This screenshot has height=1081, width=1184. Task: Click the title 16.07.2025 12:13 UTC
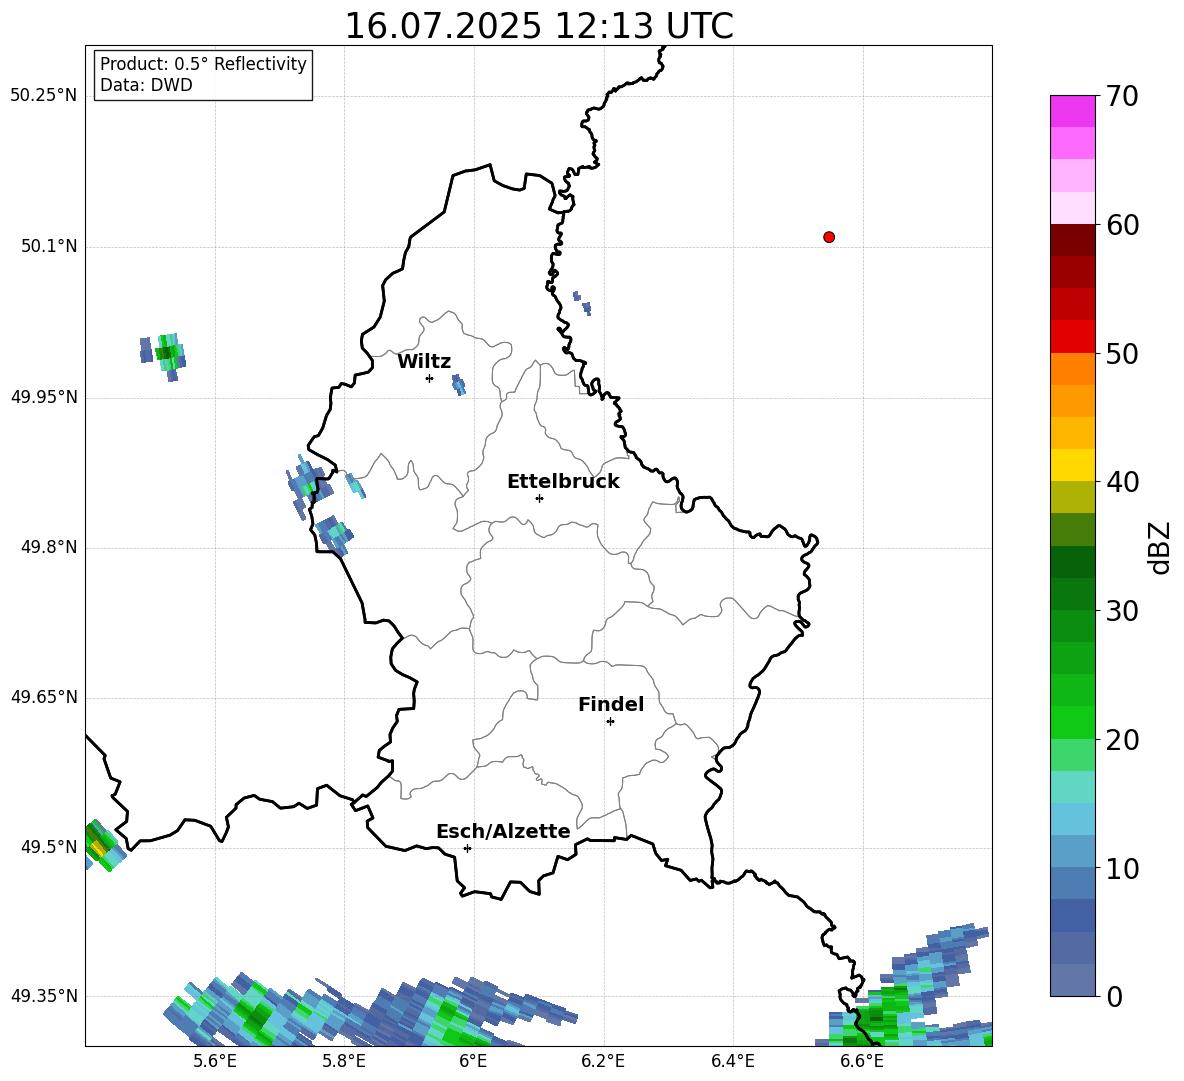(x=539, y=26)
